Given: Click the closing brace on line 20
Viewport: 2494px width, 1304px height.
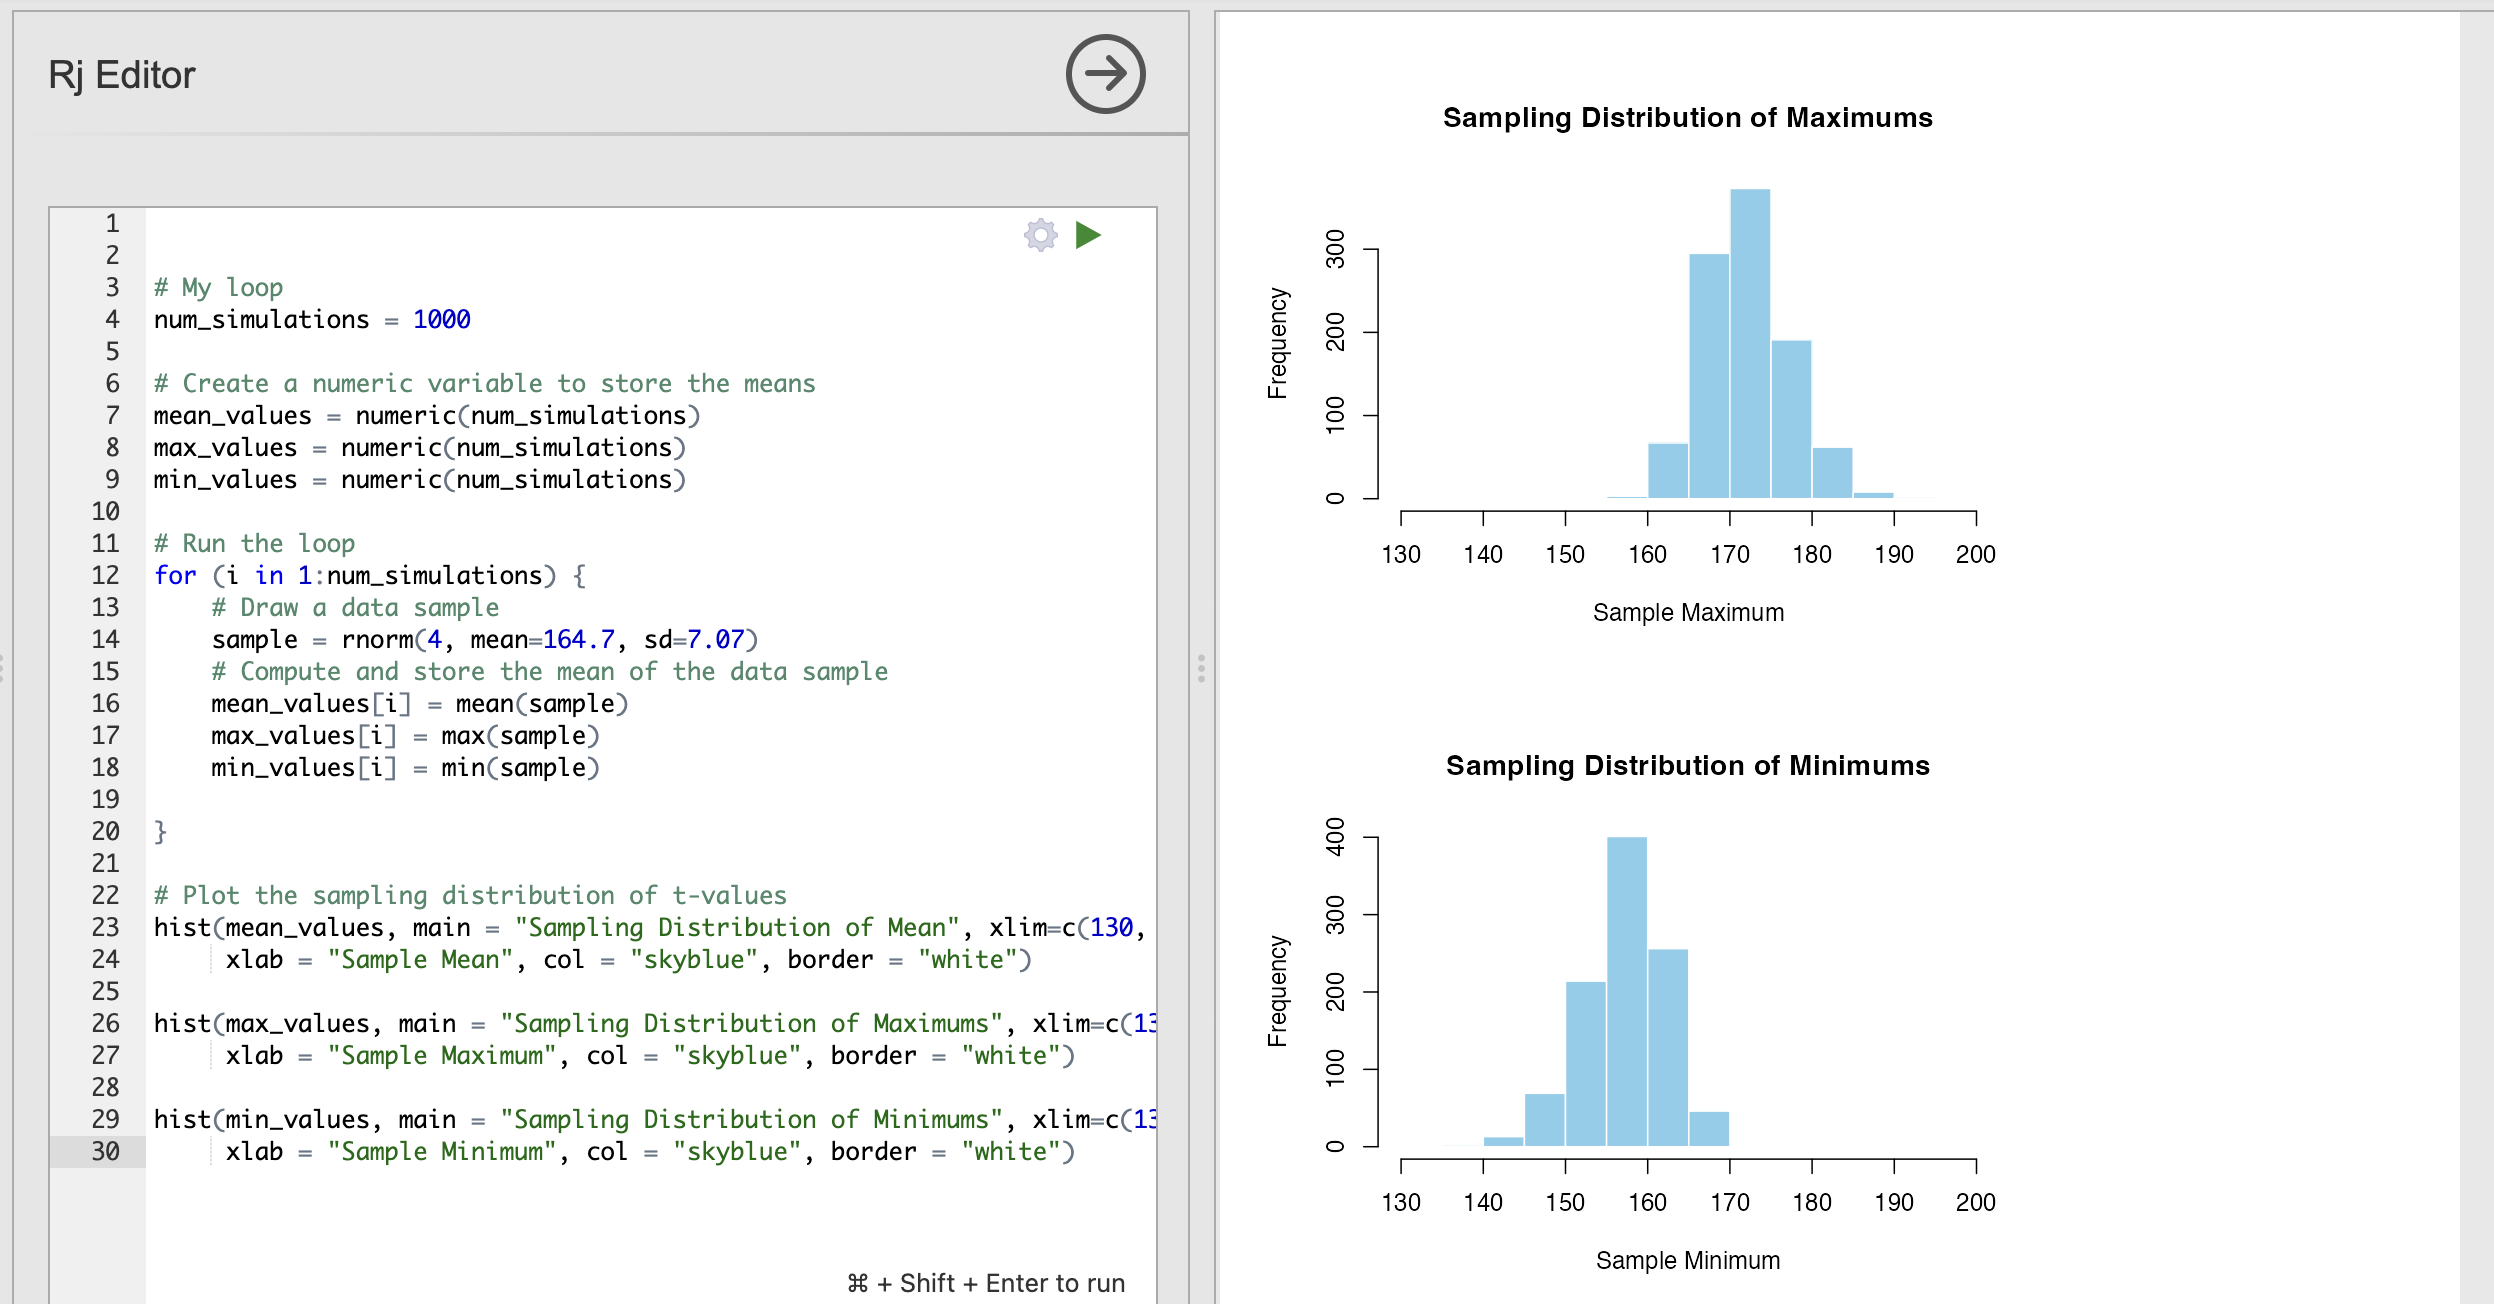Looking at the screenshot, I should 160,831.
